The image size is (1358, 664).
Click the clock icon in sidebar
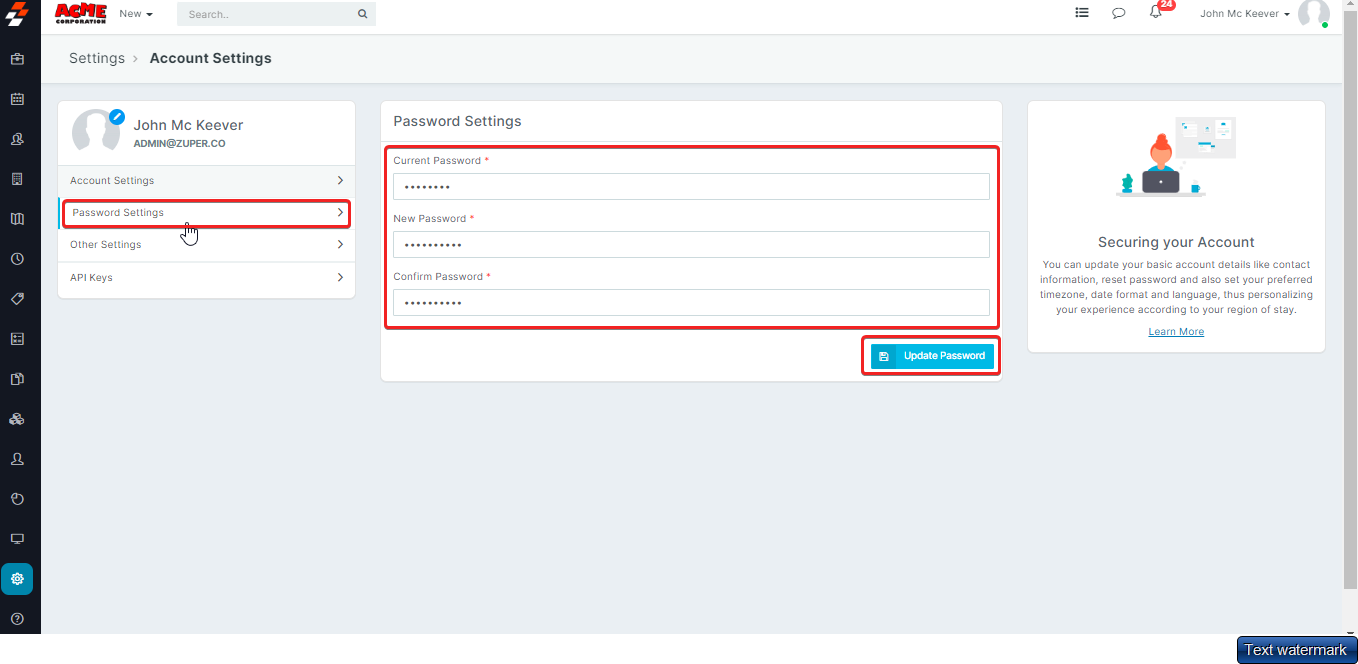click(x=17, y=259)
